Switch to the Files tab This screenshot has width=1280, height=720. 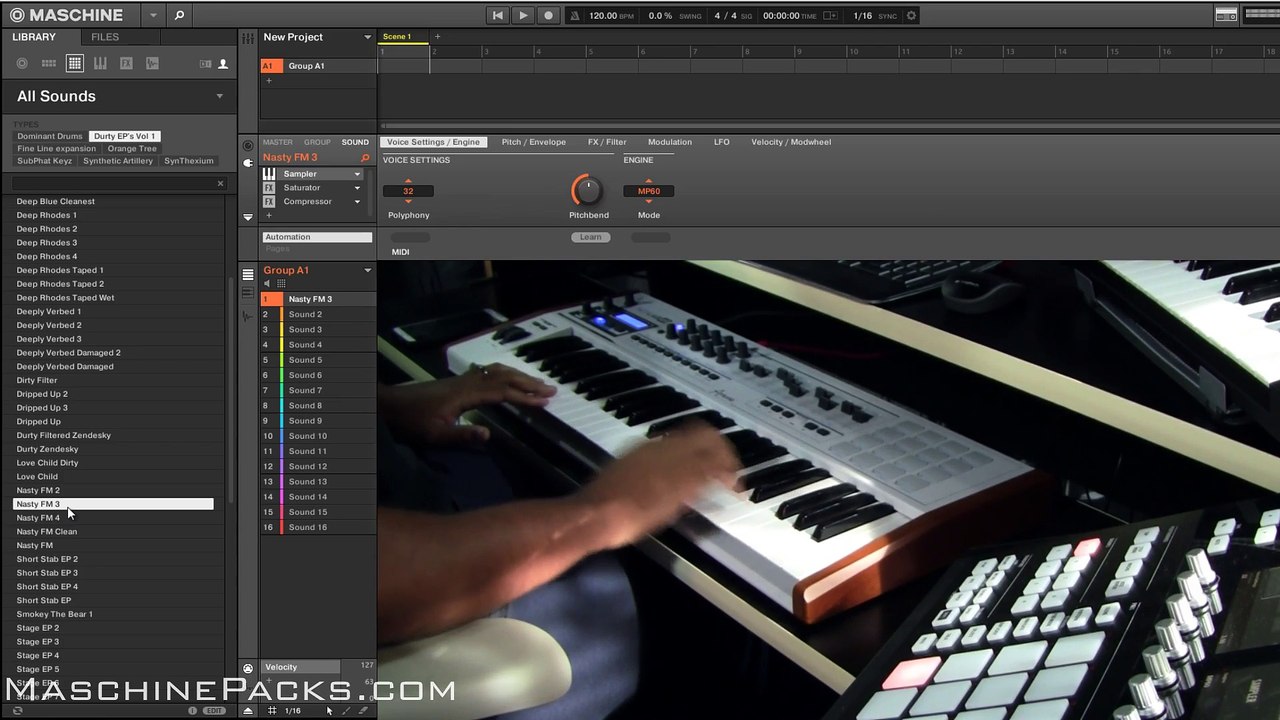pos(105,37)
